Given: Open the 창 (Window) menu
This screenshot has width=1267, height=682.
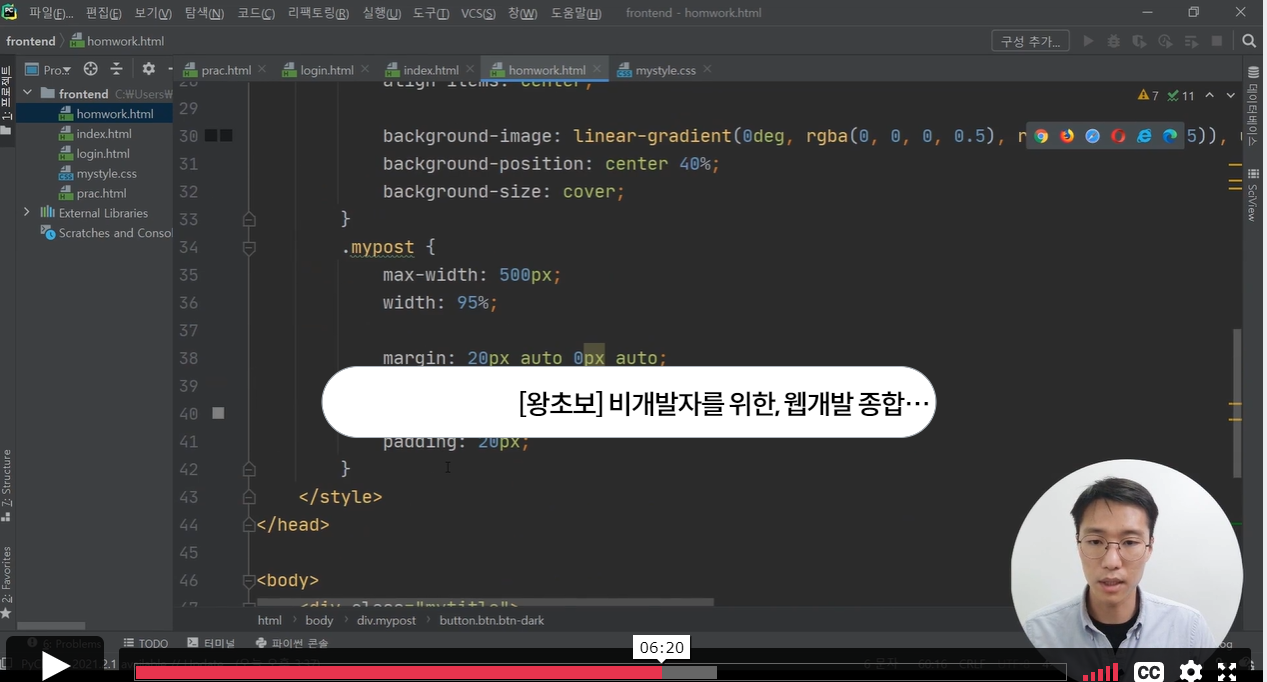Looking at the screenshot, I should tap(522, 13).
